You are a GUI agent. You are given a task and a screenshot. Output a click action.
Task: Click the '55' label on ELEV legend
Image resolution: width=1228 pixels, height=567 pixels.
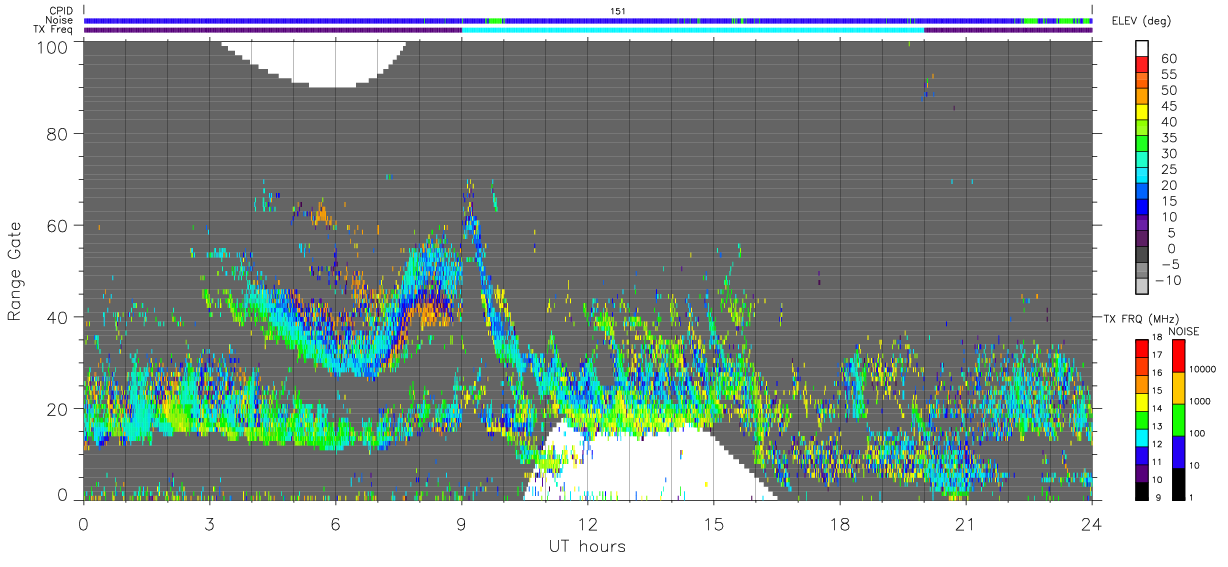tap(1167, 74)
